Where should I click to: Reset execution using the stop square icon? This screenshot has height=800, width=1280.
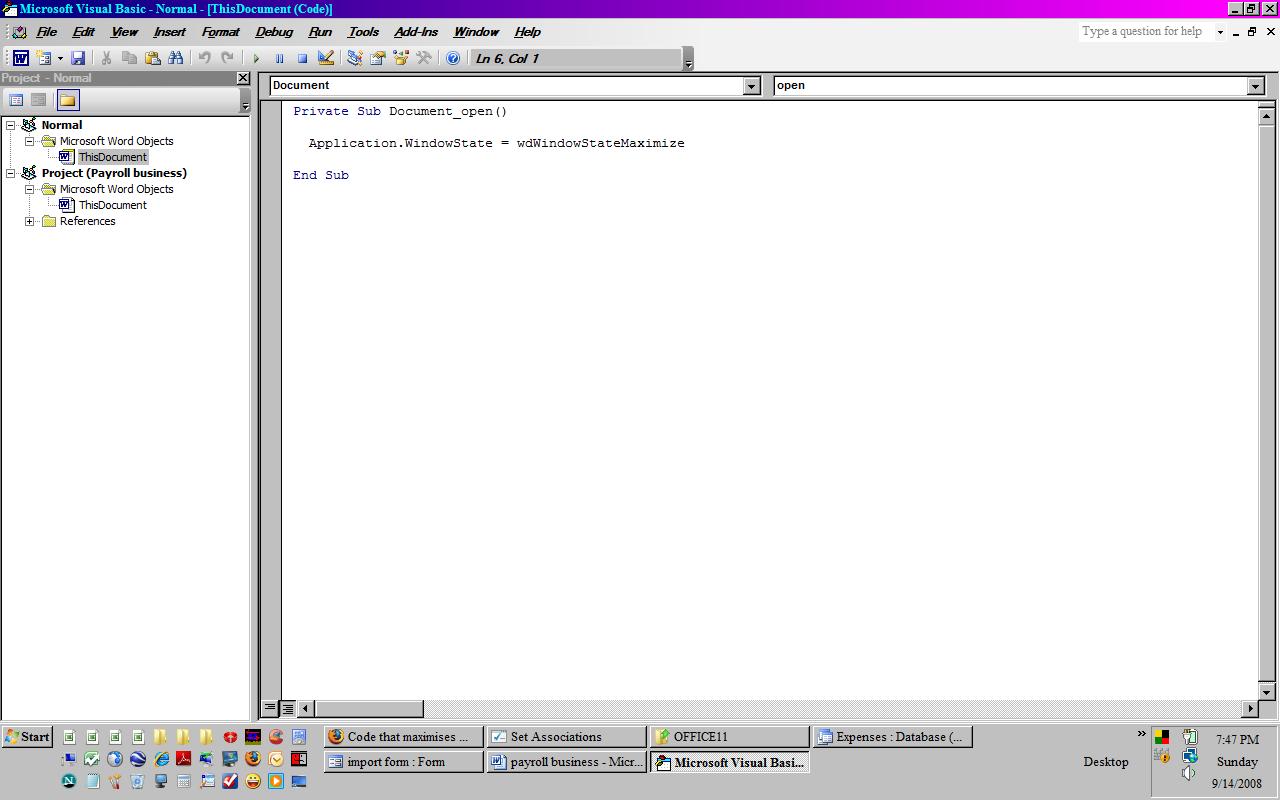[x=302, y=58]
